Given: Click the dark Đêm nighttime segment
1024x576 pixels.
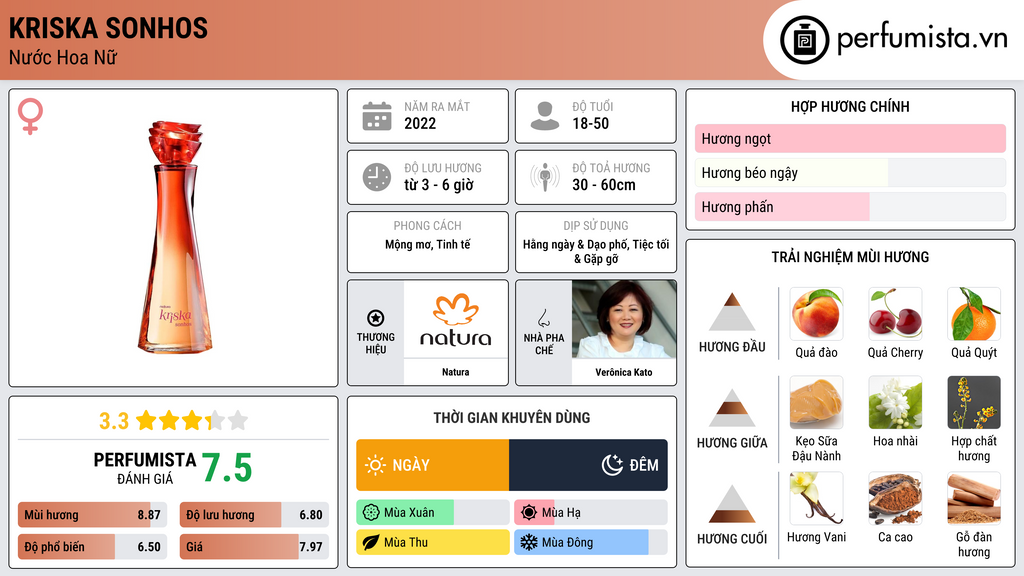Looking at the screenshot, I should point(588,465).
